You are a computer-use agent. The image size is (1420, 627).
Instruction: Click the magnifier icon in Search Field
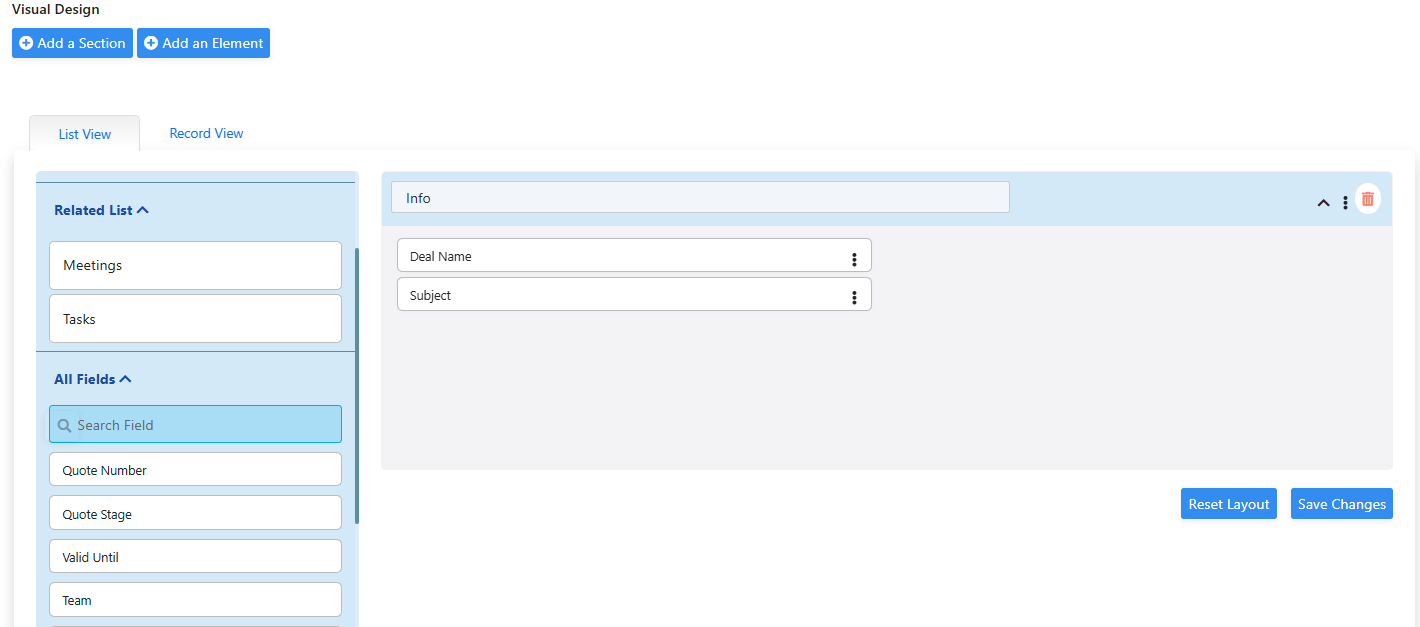pos(65,425)
